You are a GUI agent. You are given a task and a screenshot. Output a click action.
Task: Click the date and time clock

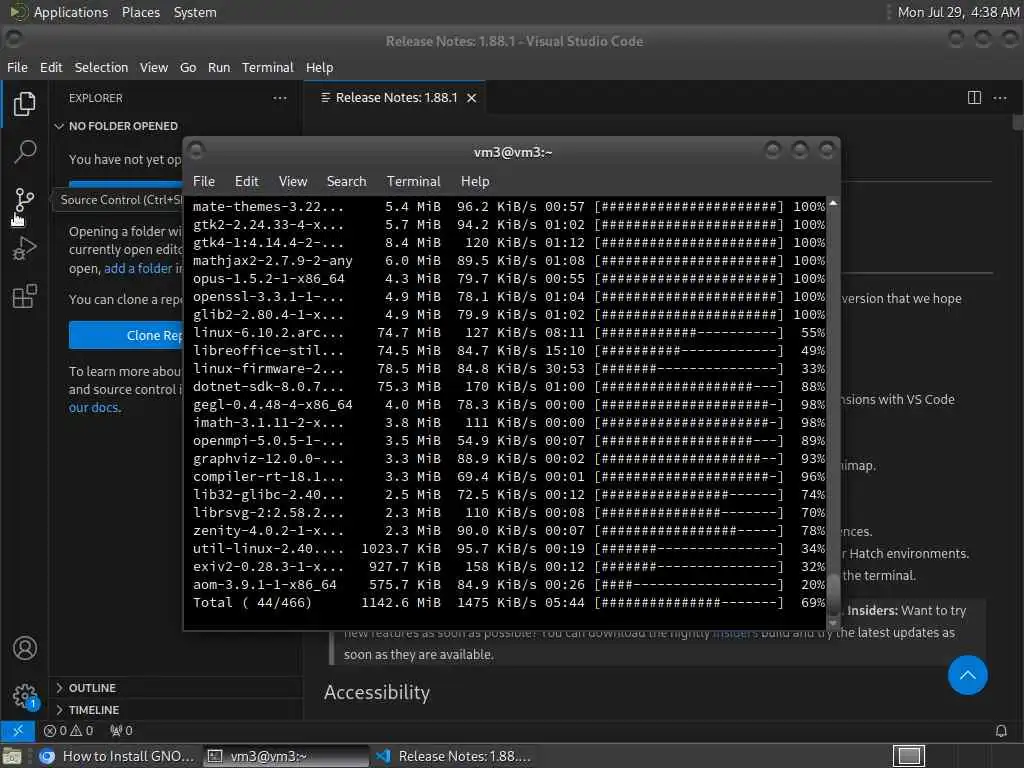click(958, 12)
